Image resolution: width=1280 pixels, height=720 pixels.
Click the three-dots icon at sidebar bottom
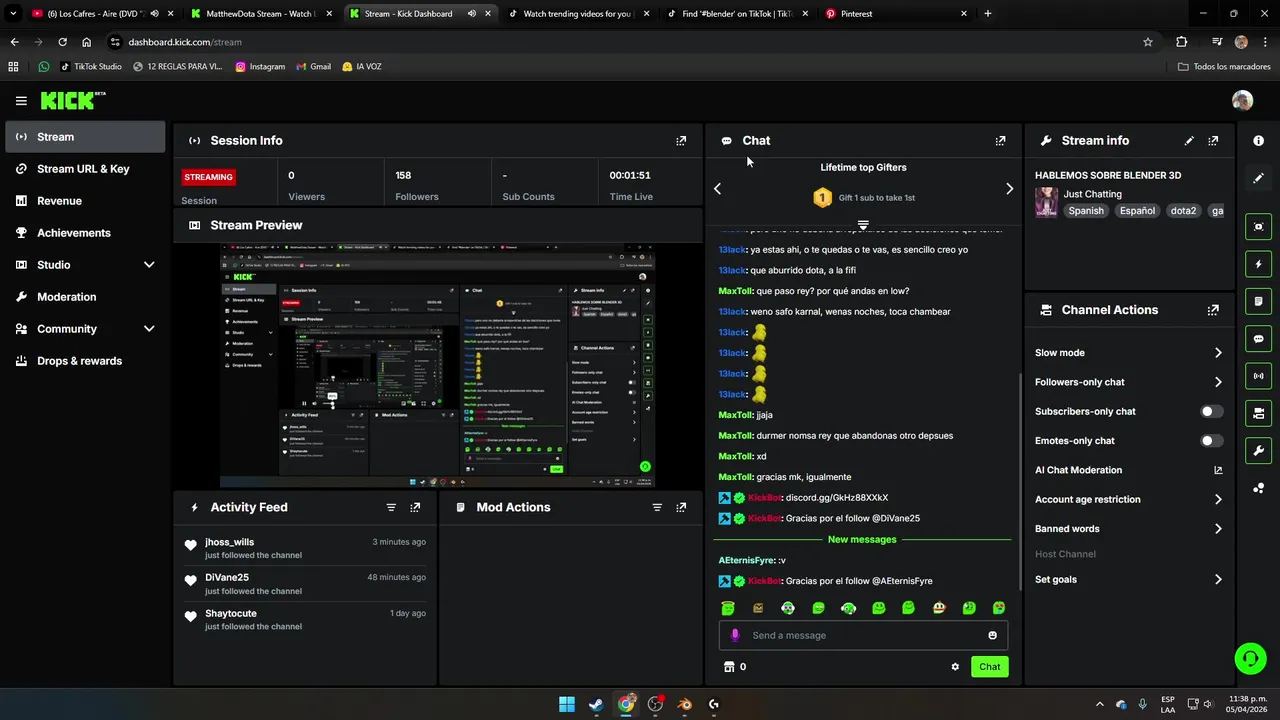click(1258, 488)
